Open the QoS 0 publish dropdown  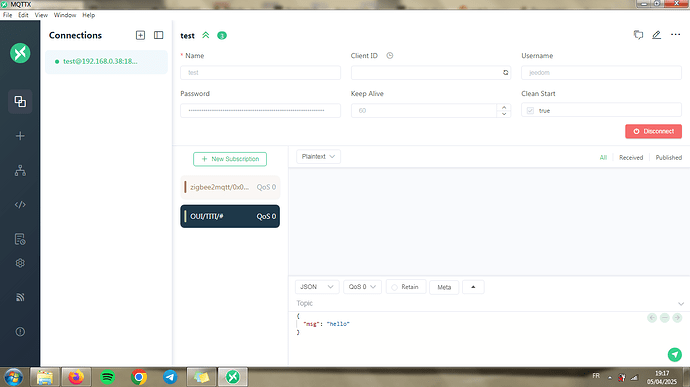point(362,287)
